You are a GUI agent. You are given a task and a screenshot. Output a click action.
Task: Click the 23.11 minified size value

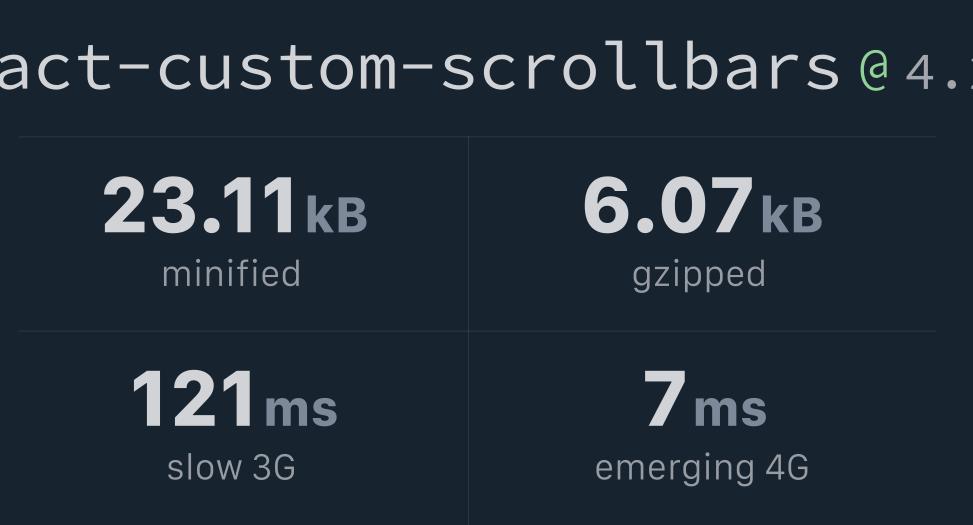pos(199,205)
